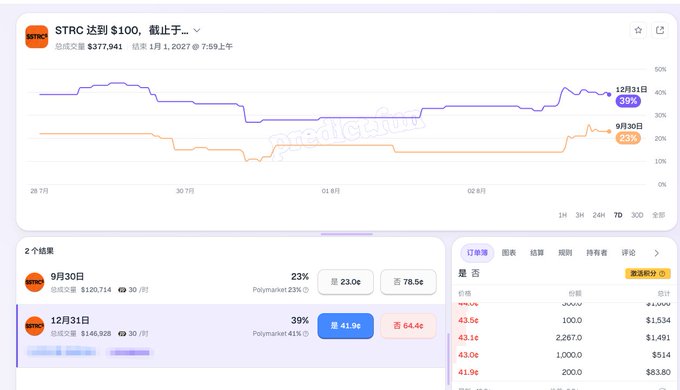
Task: Click the rewards icon in 9月30日 row
Action: coord(122,290)
